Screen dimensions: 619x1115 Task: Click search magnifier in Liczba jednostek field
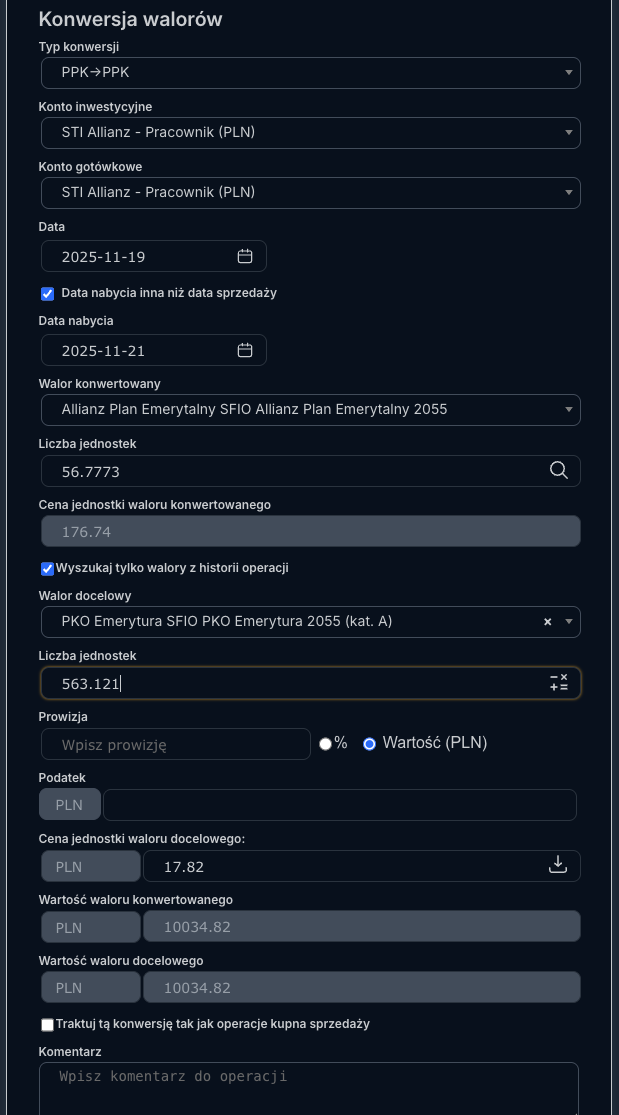coord(559,471)
